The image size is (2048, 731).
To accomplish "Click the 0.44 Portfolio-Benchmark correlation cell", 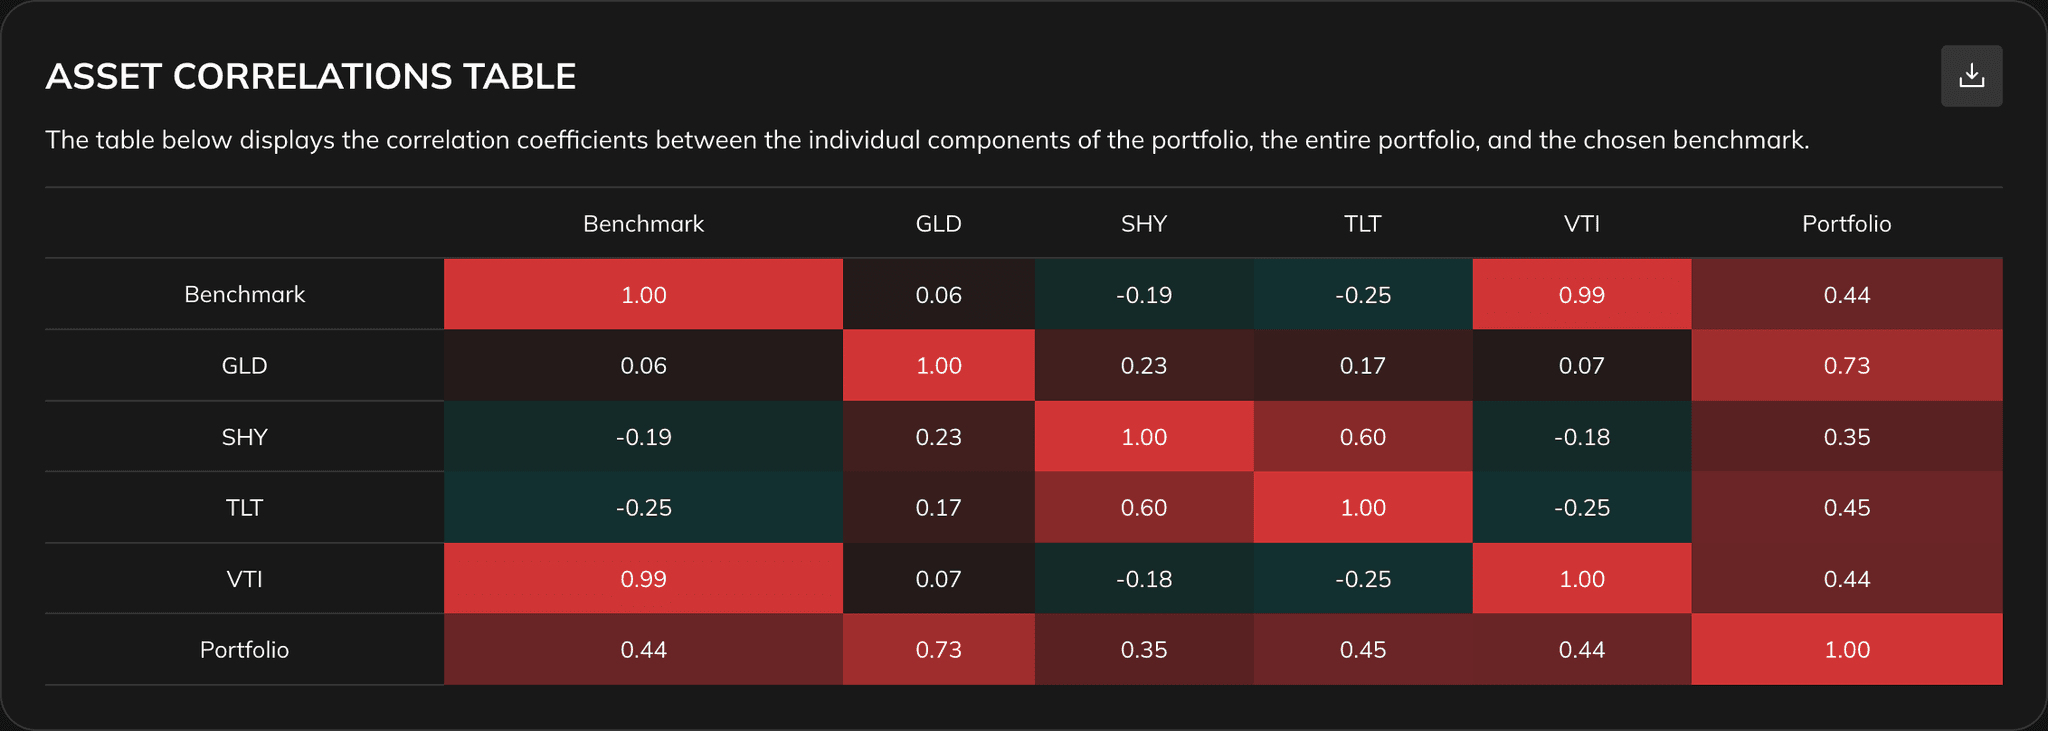I will (643, 649).
